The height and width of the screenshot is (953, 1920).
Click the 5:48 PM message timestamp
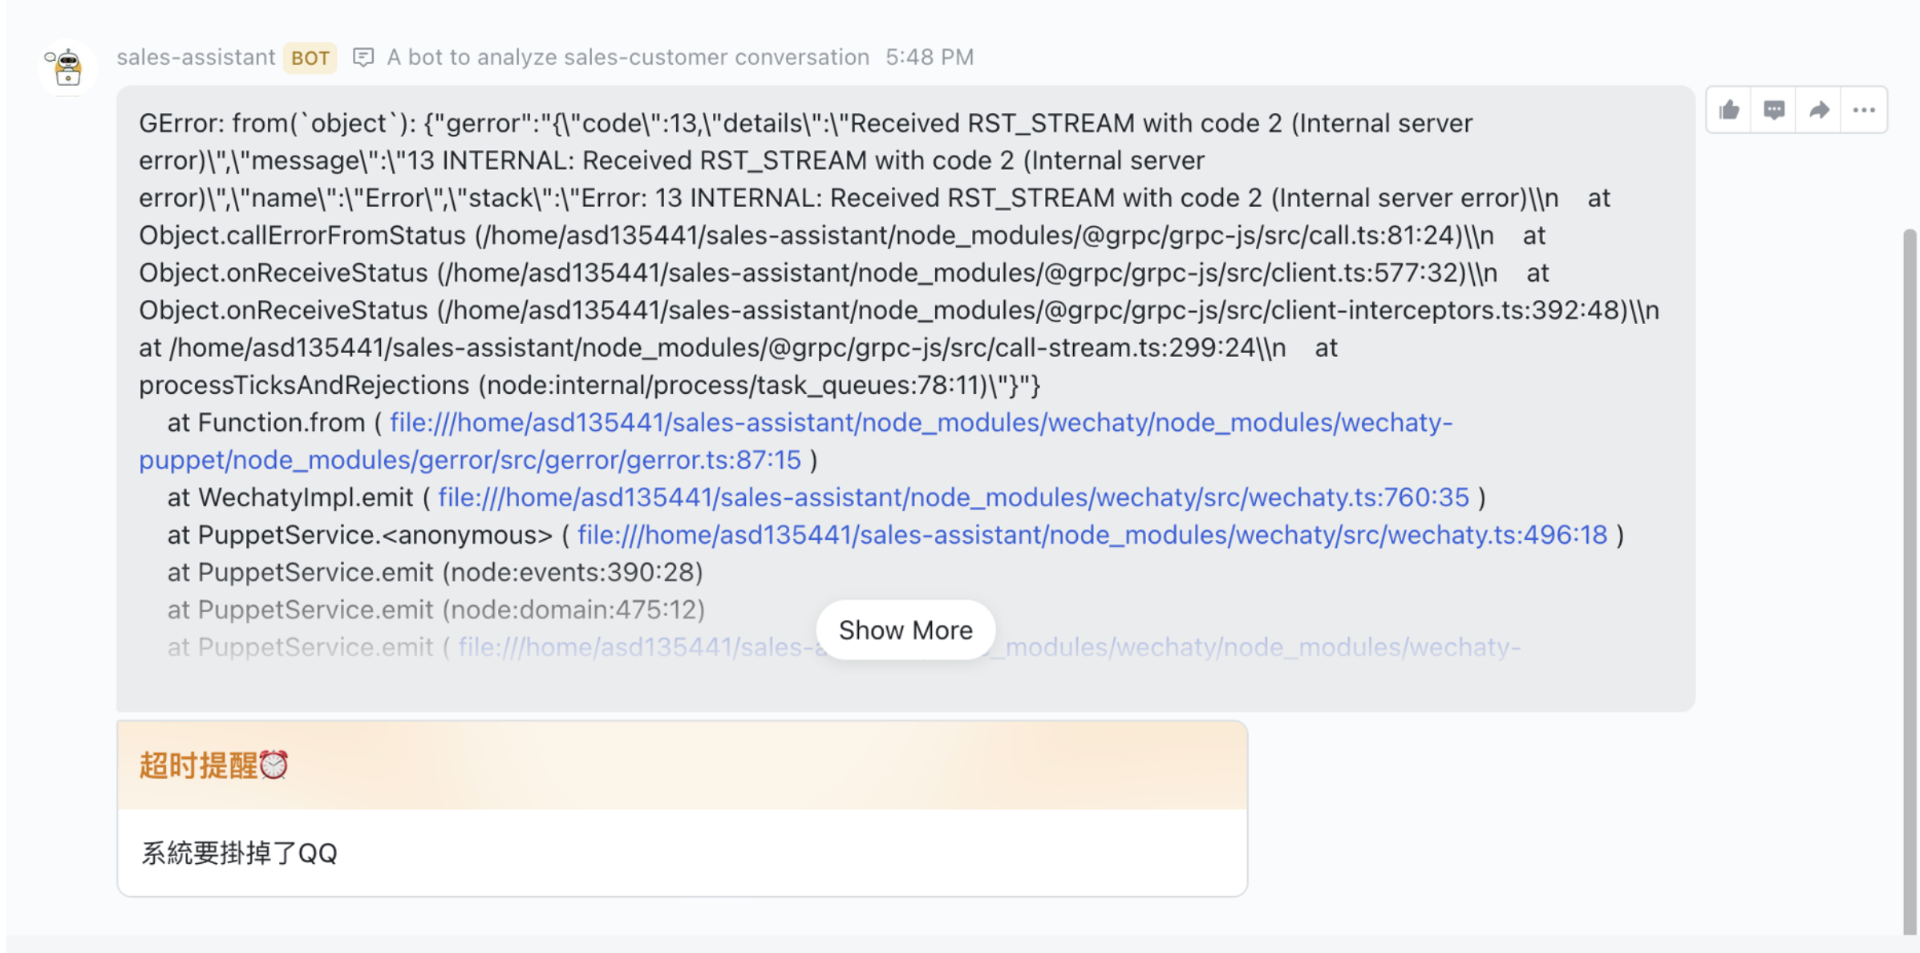click(x=929, y=57)
